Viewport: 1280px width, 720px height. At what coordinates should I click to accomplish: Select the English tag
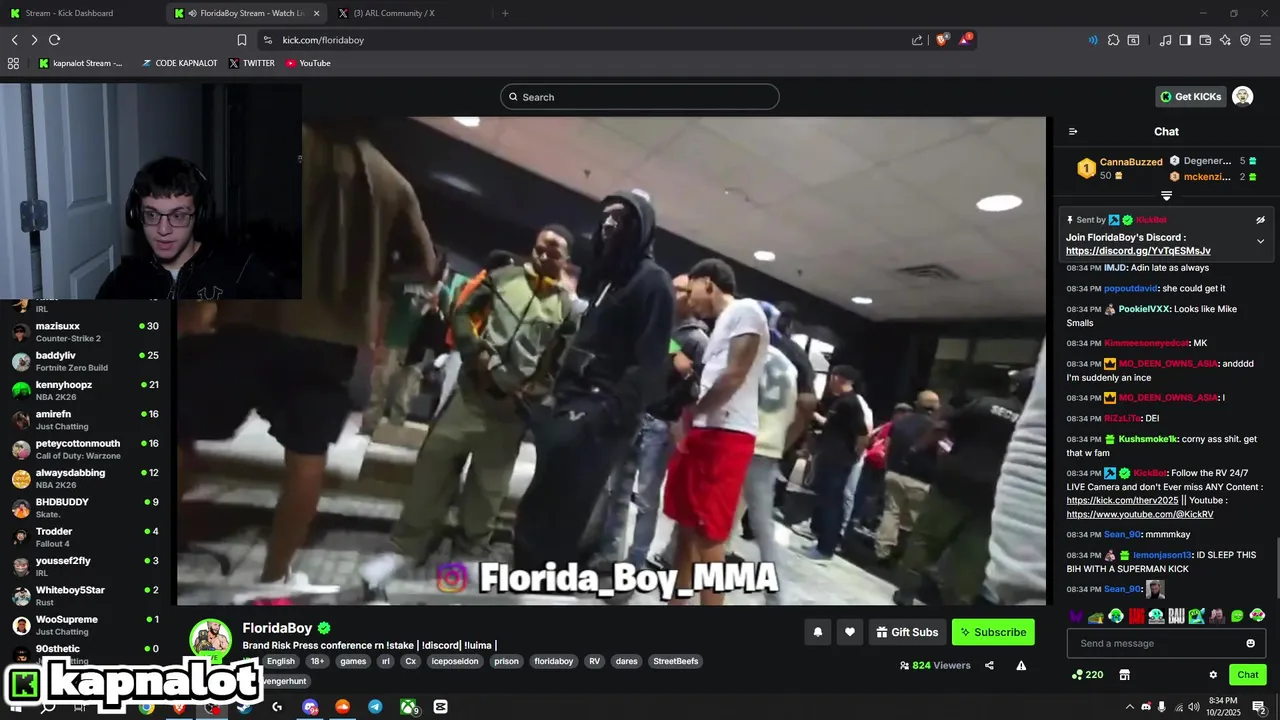click(x=281, y=661)
